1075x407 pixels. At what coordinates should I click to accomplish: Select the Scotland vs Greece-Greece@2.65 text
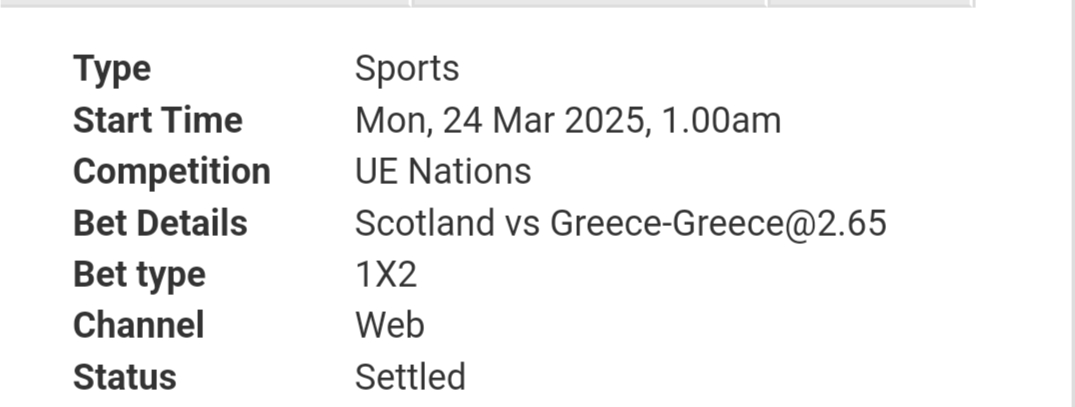620,223
